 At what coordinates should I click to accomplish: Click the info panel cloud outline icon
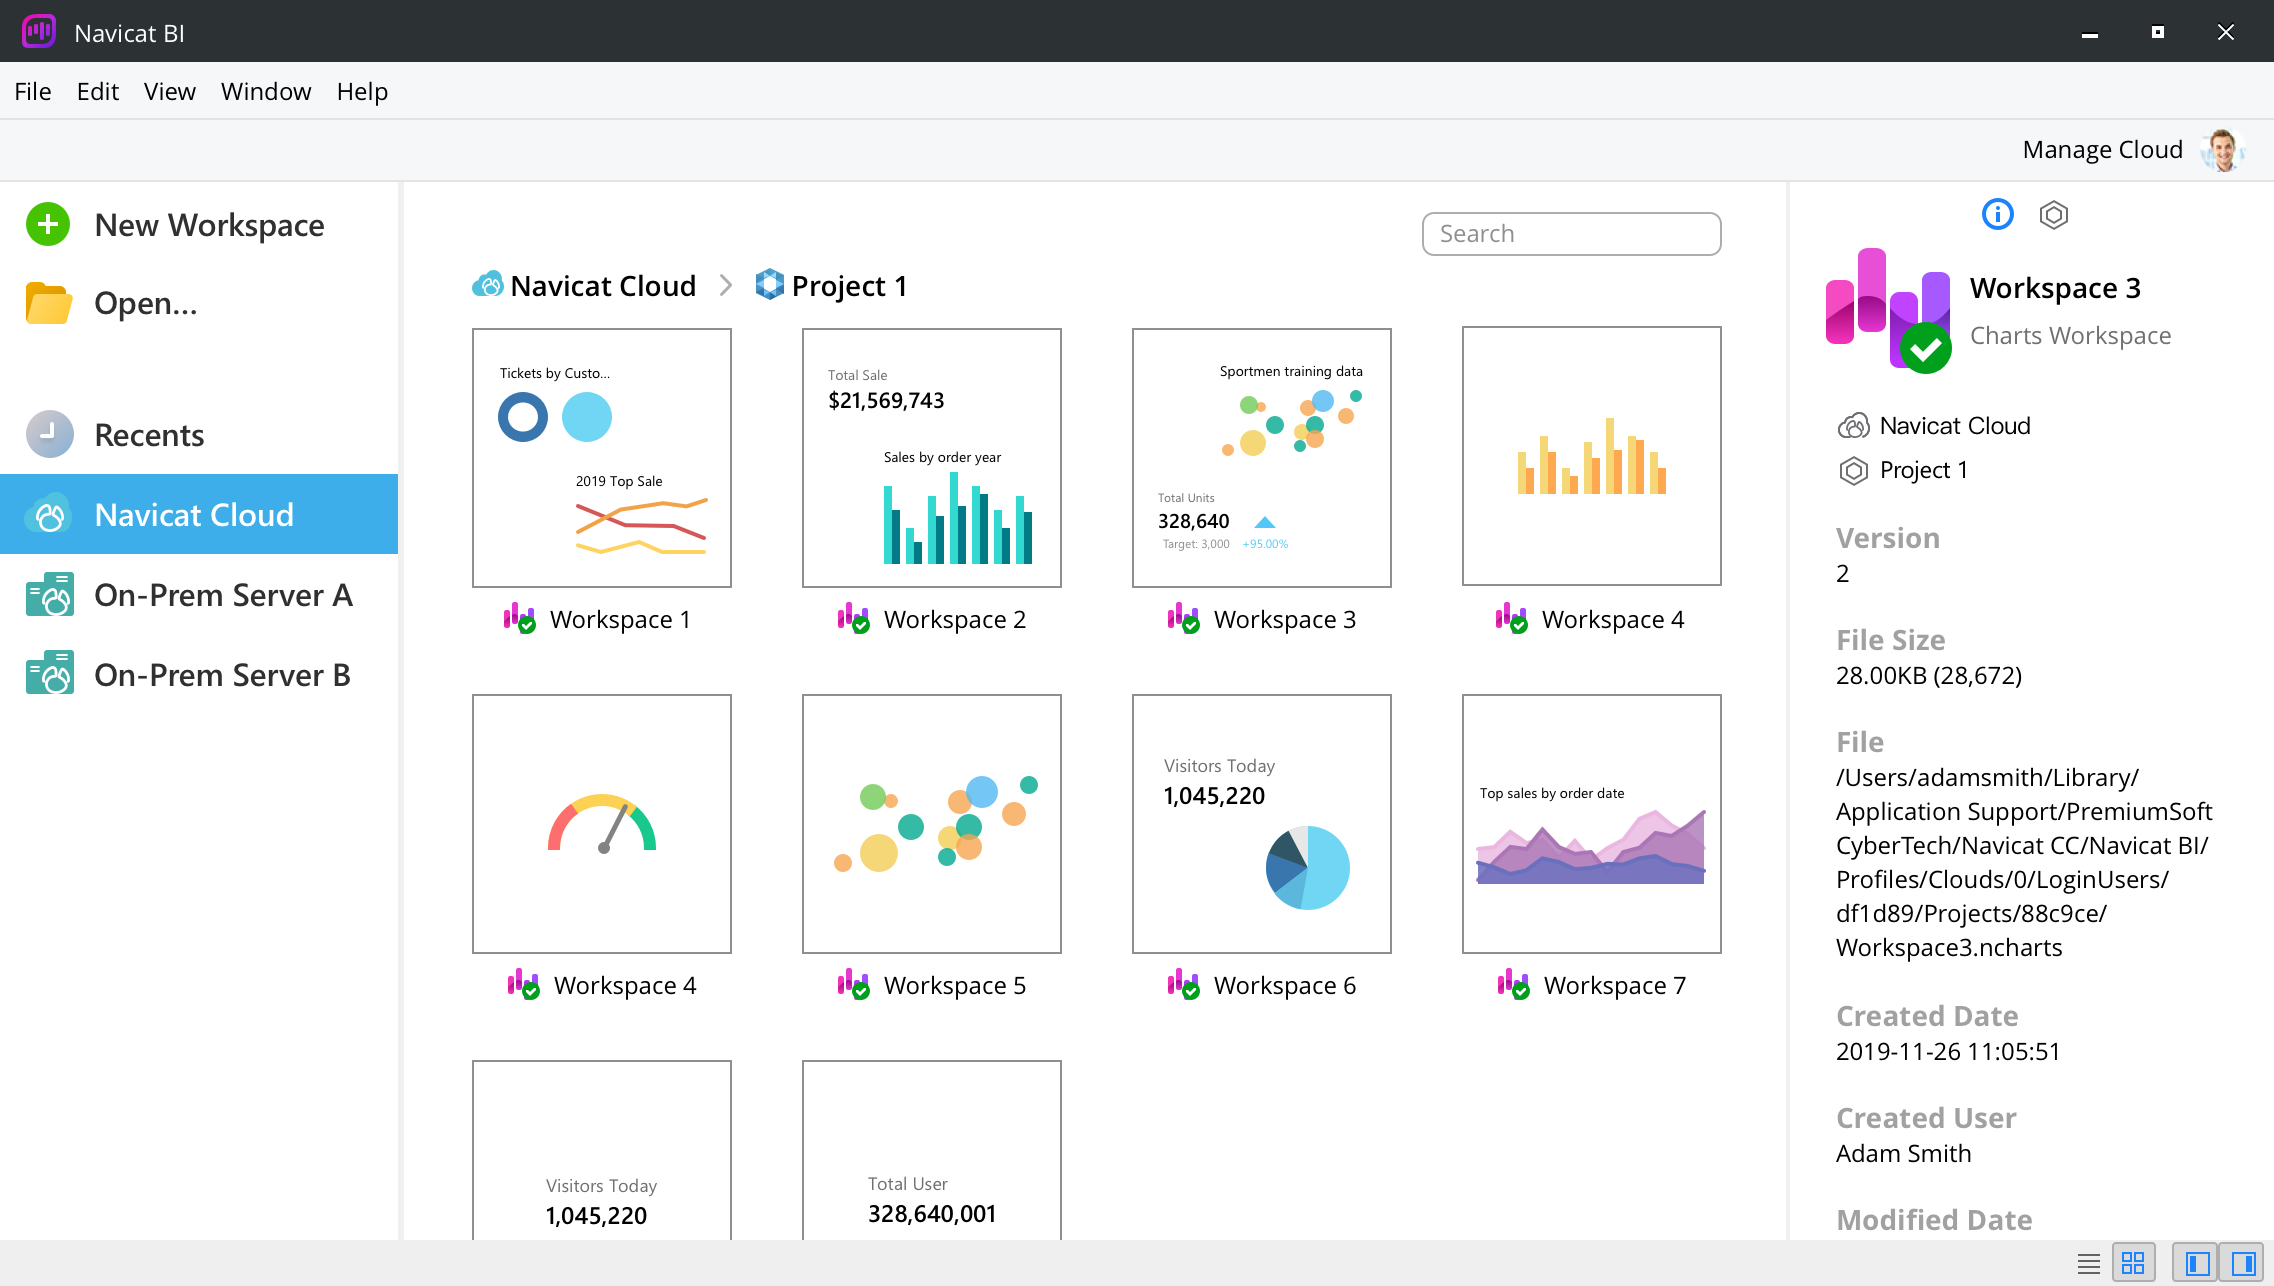[1853, 425]
